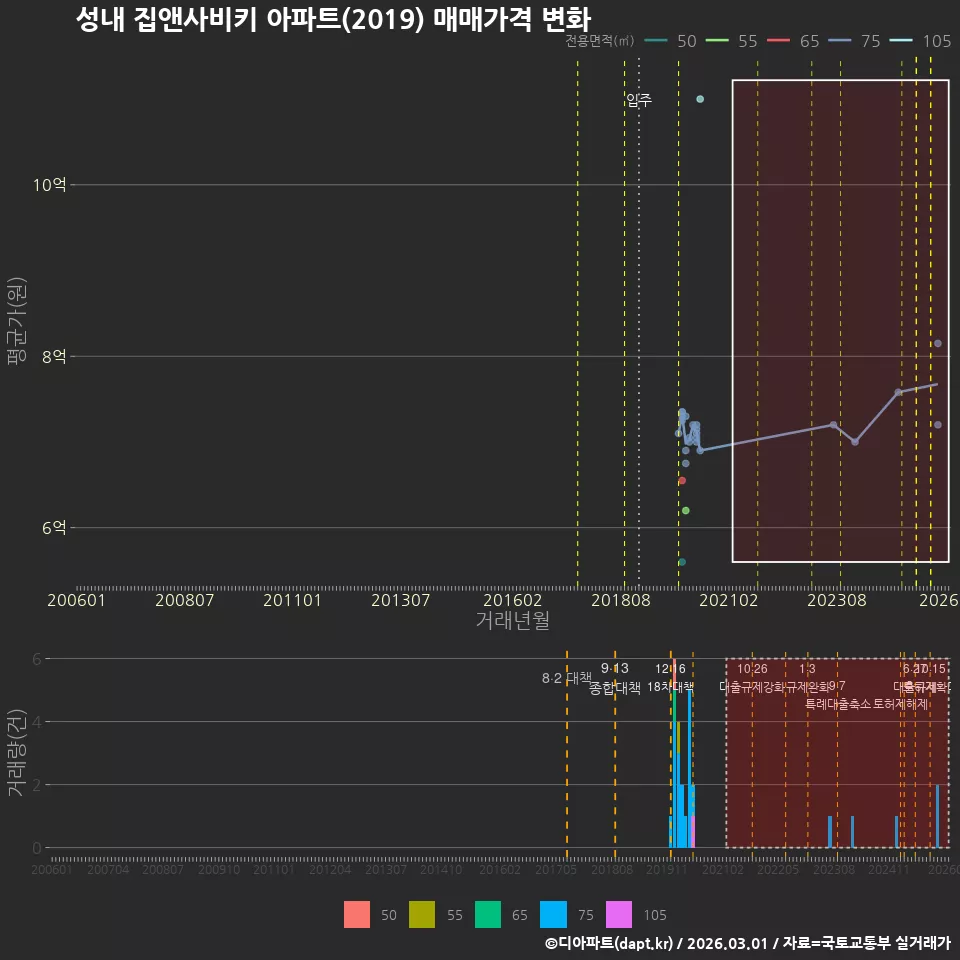The image size is (960, 960).
Task: Click the green 65 swatch in bottom legend
Action: pyautogui.click(x=487, y=915)
